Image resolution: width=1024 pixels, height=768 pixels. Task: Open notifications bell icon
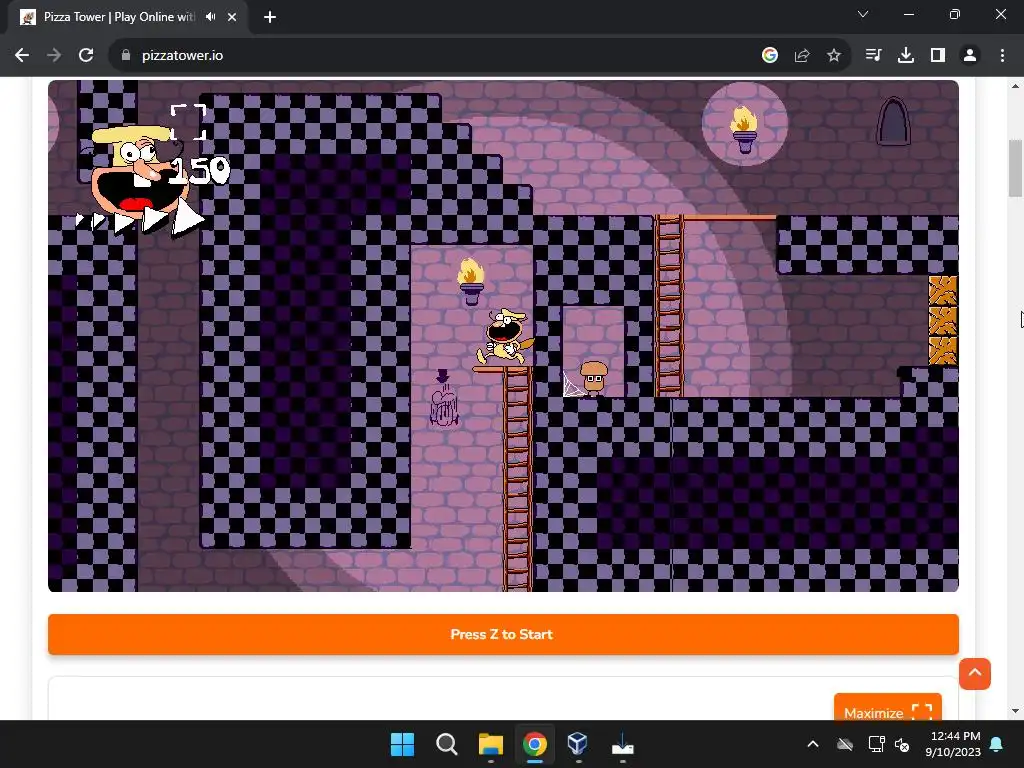tap(997, 744)
